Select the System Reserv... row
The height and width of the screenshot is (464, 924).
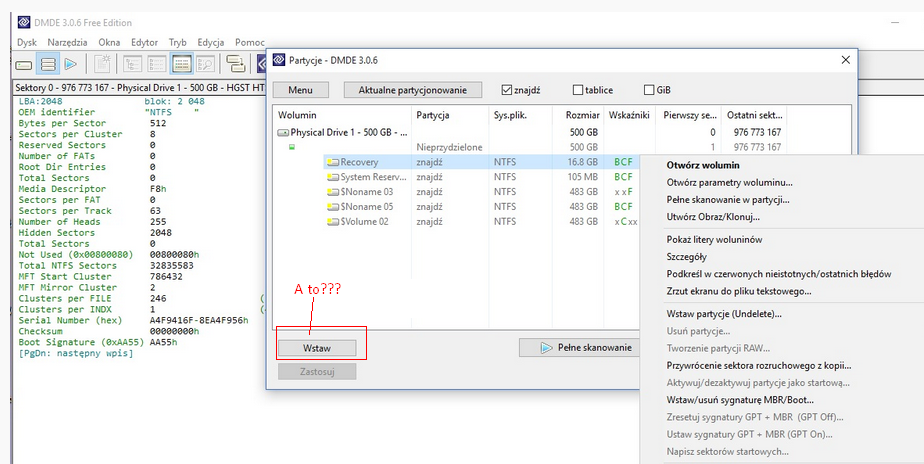(x=457, y=177)
